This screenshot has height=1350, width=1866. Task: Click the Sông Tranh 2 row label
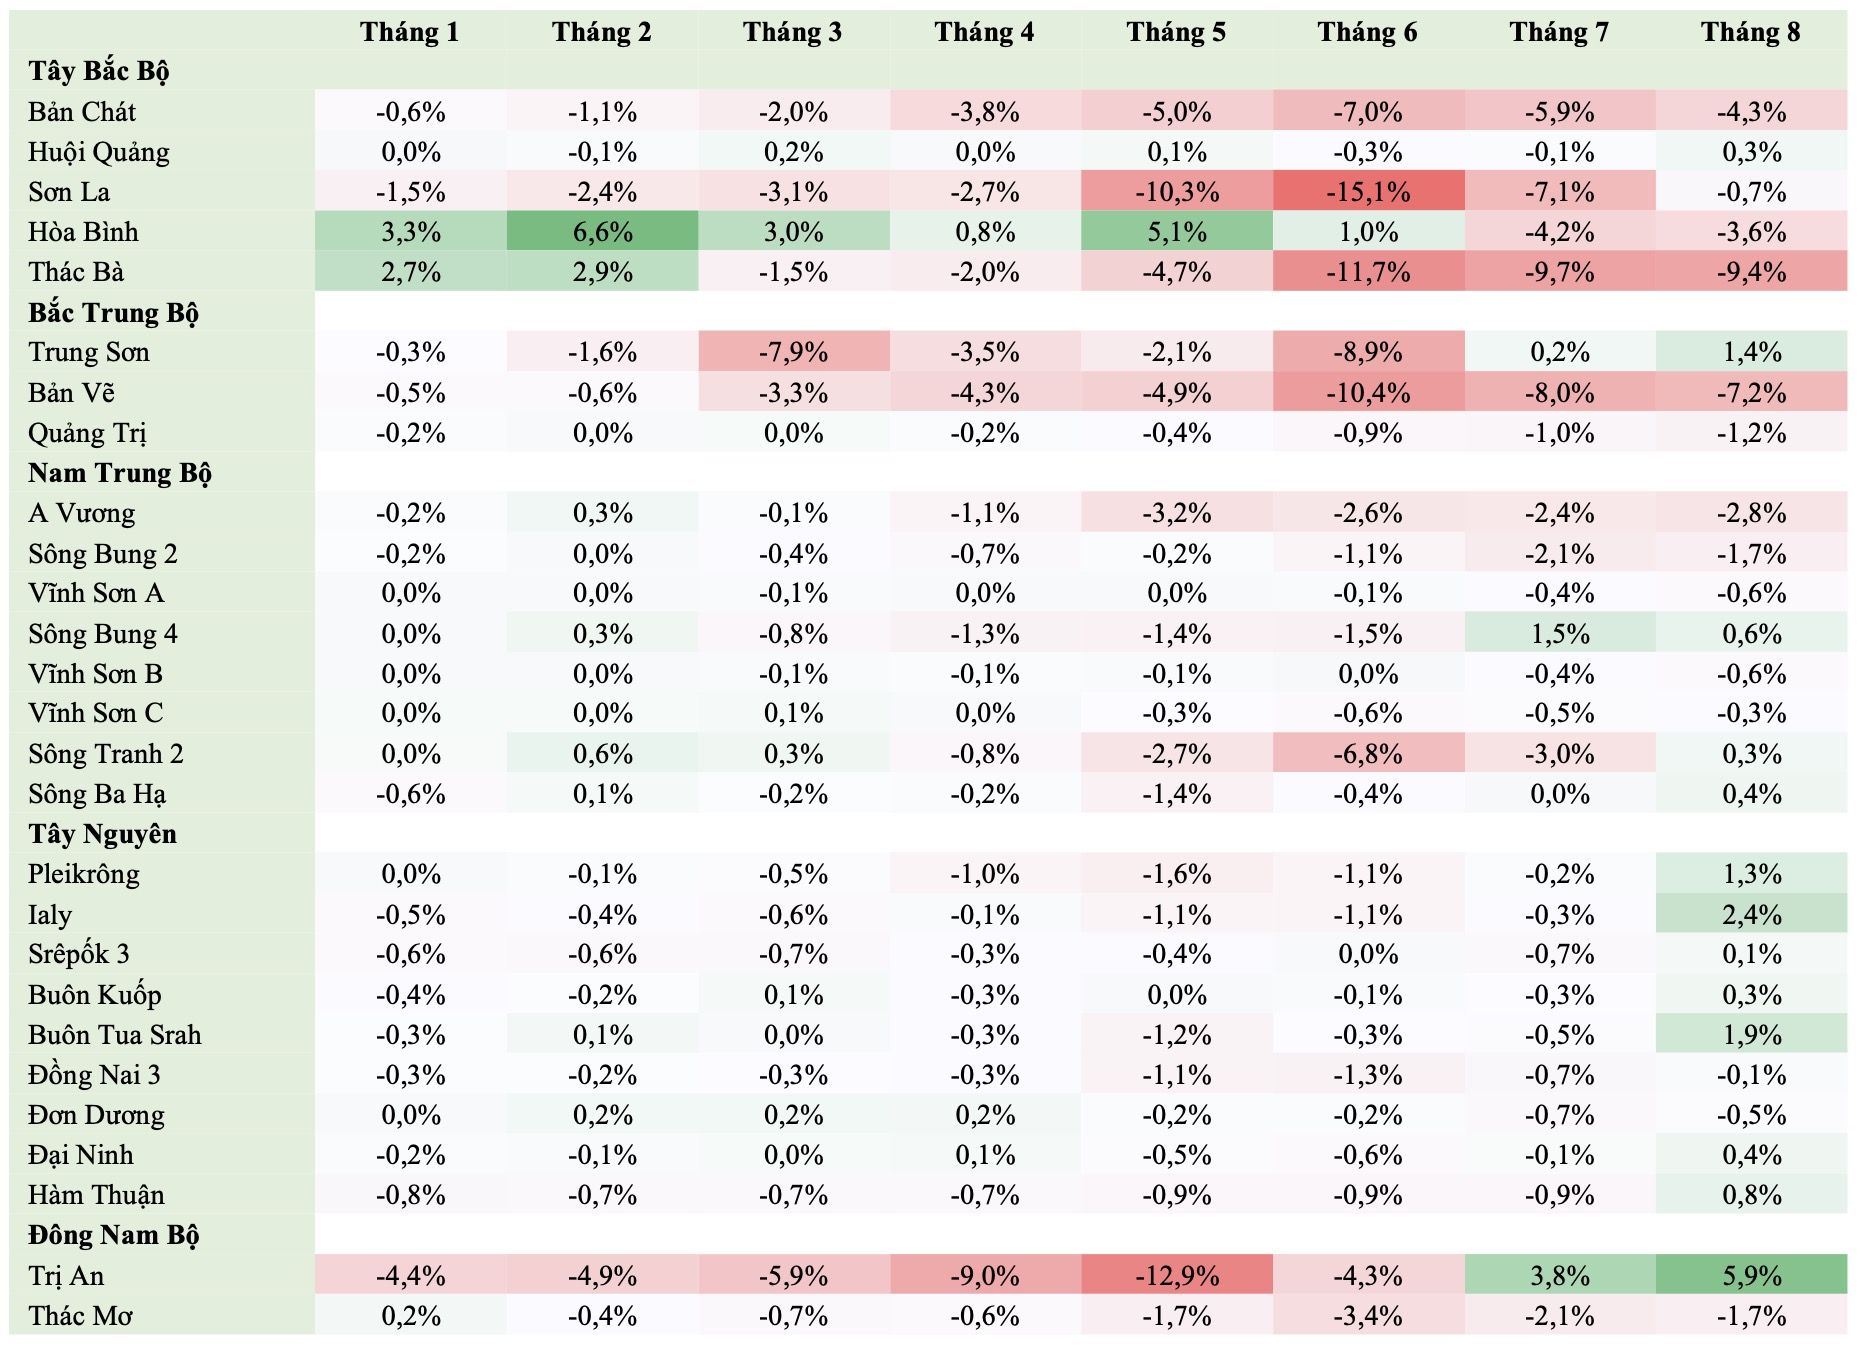(x=105, y=754)
